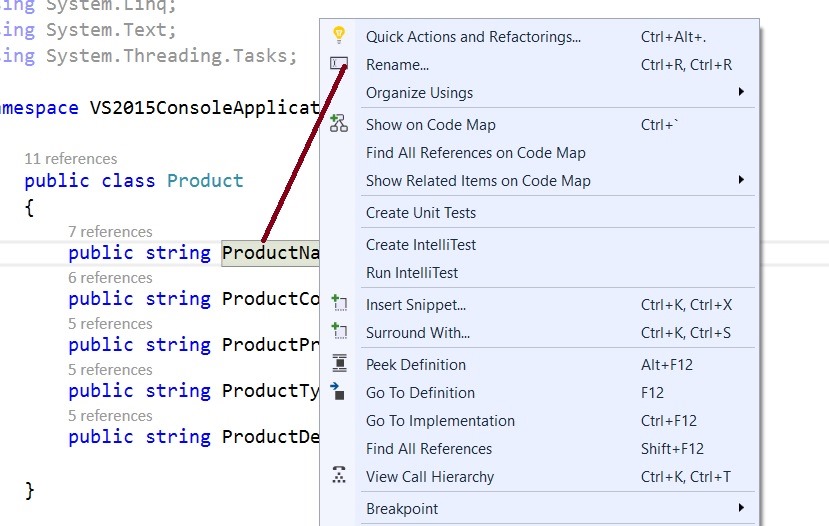Click the Peek Definition icon
The image size is (829, 526).
tap(339, 364)
